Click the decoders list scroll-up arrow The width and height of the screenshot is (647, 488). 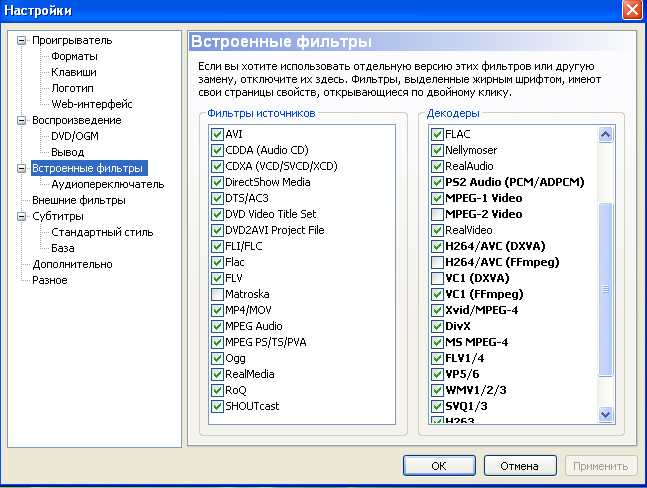pyautogui.click(x=605, y=134)
